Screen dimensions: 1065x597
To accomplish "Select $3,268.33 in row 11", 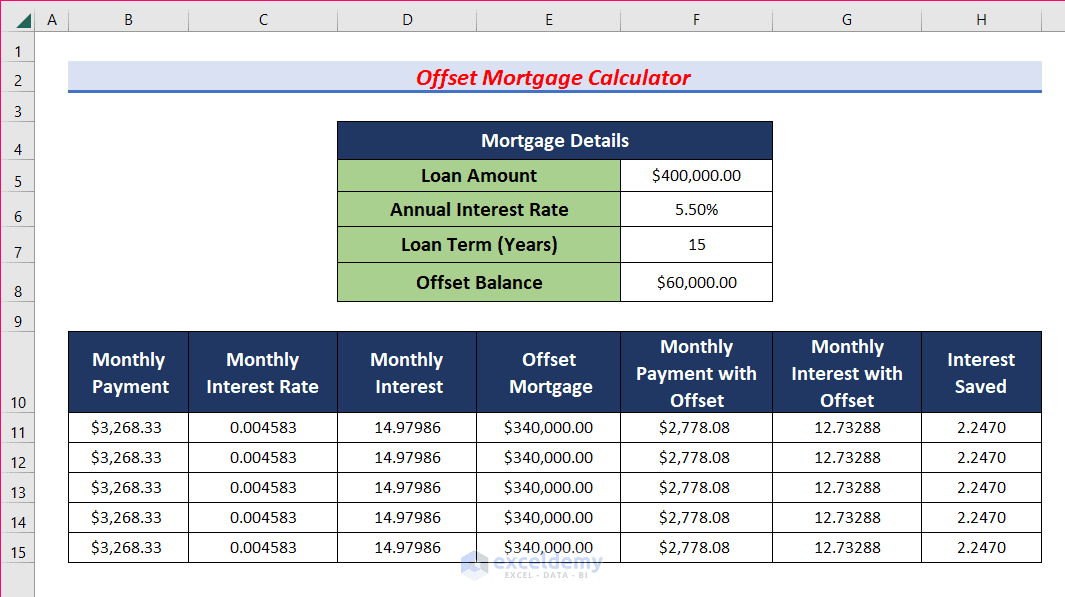I will click(128, 428).
